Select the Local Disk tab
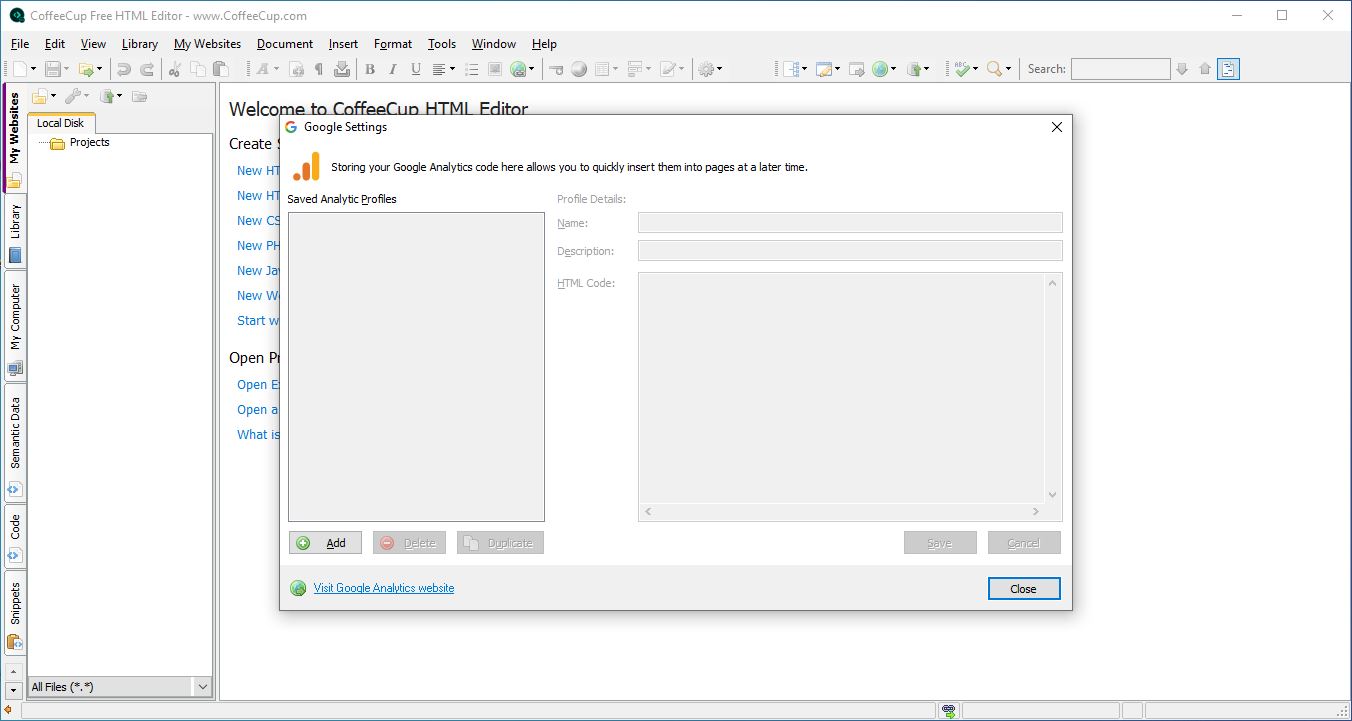Screen dimensions: 1352x721 coord(61,123)
